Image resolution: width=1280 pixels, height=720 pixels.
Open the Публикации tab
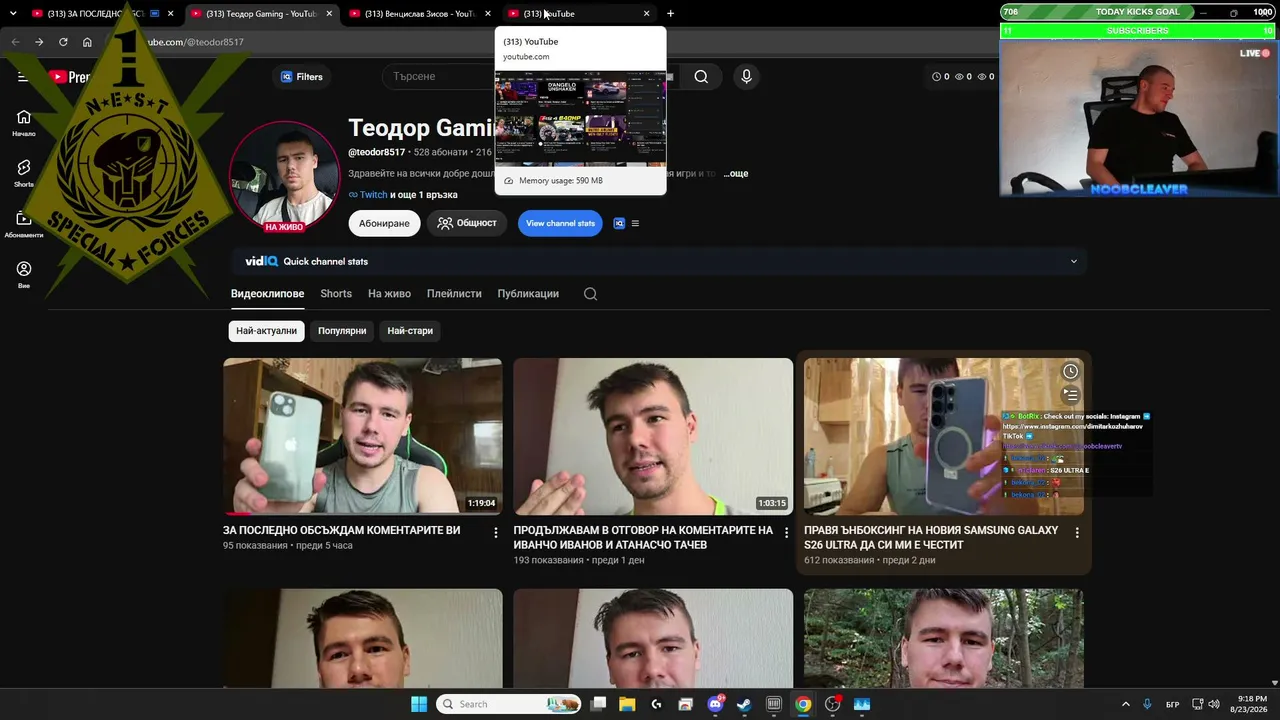pos(528,294)
